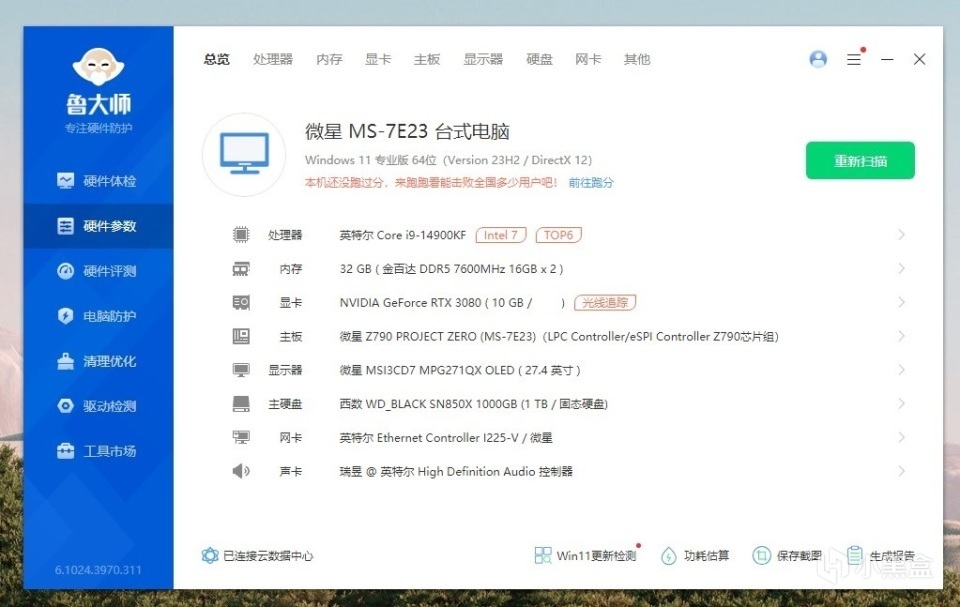Image resolution: width=960 pixels, height=607 pixels.
Task: Click High Definition Audio text
Action: tap(456, 471)
